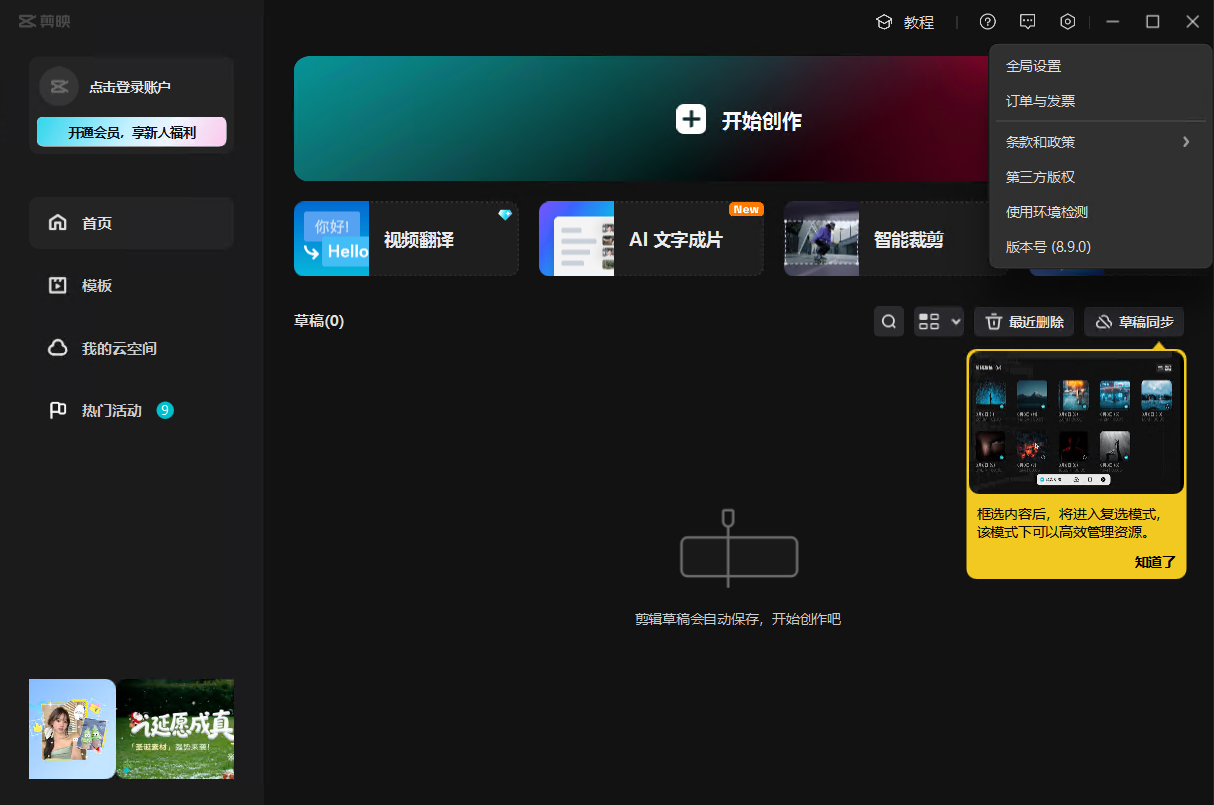The image size is (1214, 805).
Task: Click the help question mark icon
Action: pyautogui.click(x=988, y=22)
